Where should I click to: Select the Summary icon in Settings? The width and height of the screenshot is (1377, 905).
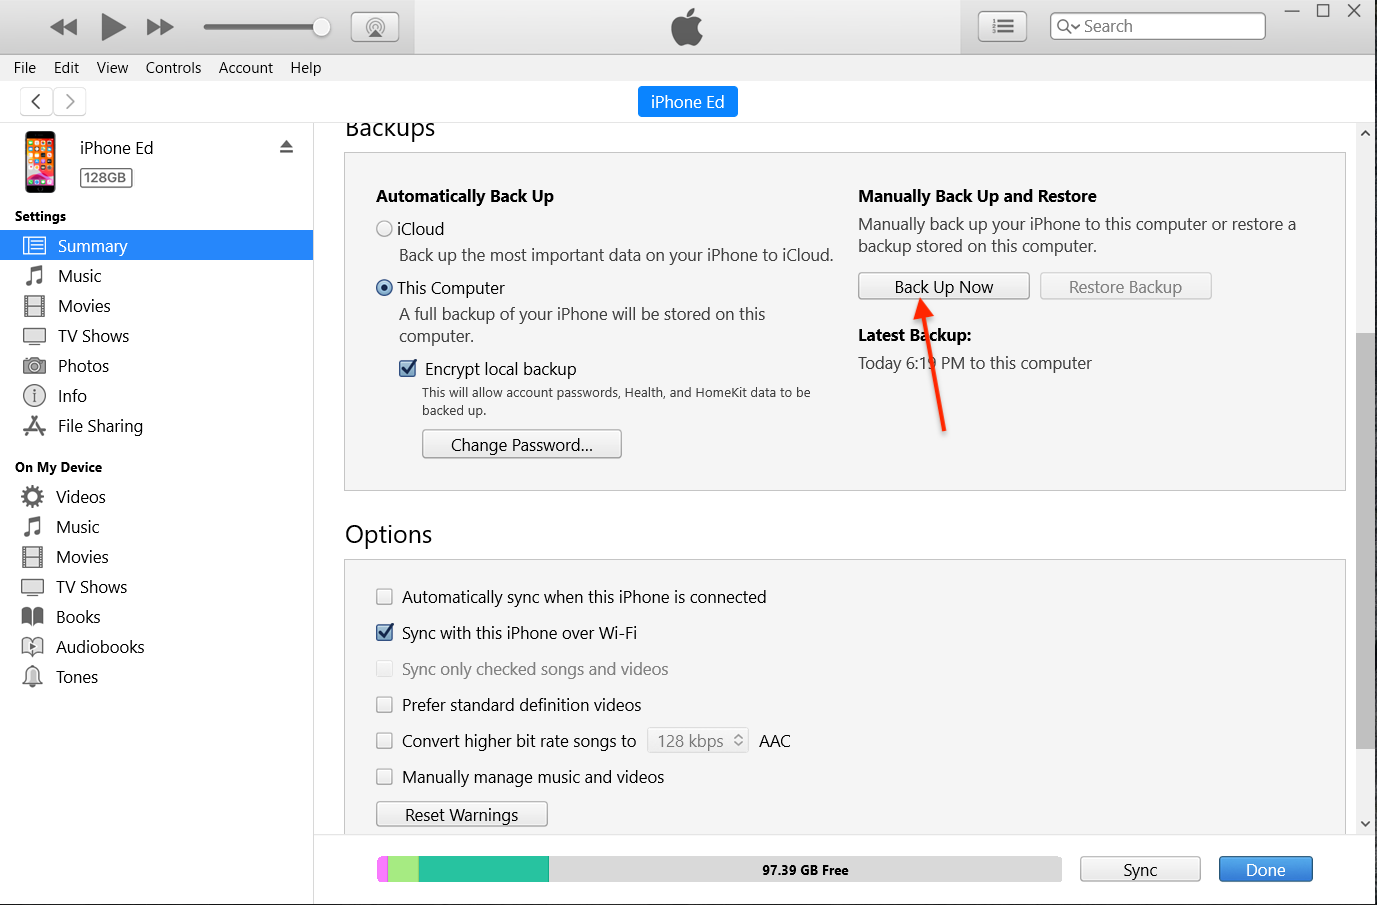pyautogui.click(x=34, y=246)
